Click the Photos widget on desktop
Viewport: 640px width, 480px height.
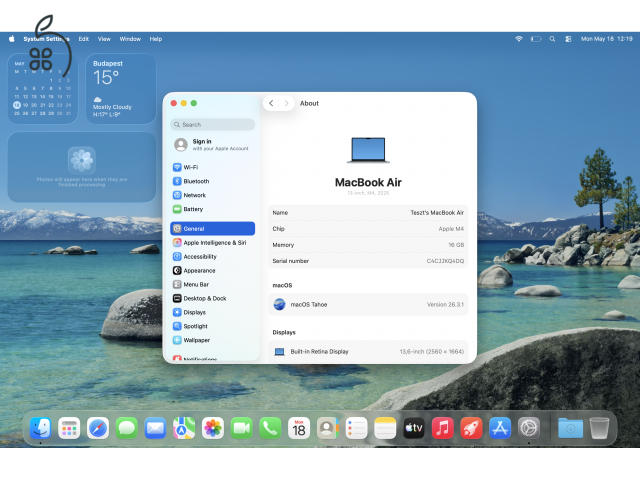point(82,167)
